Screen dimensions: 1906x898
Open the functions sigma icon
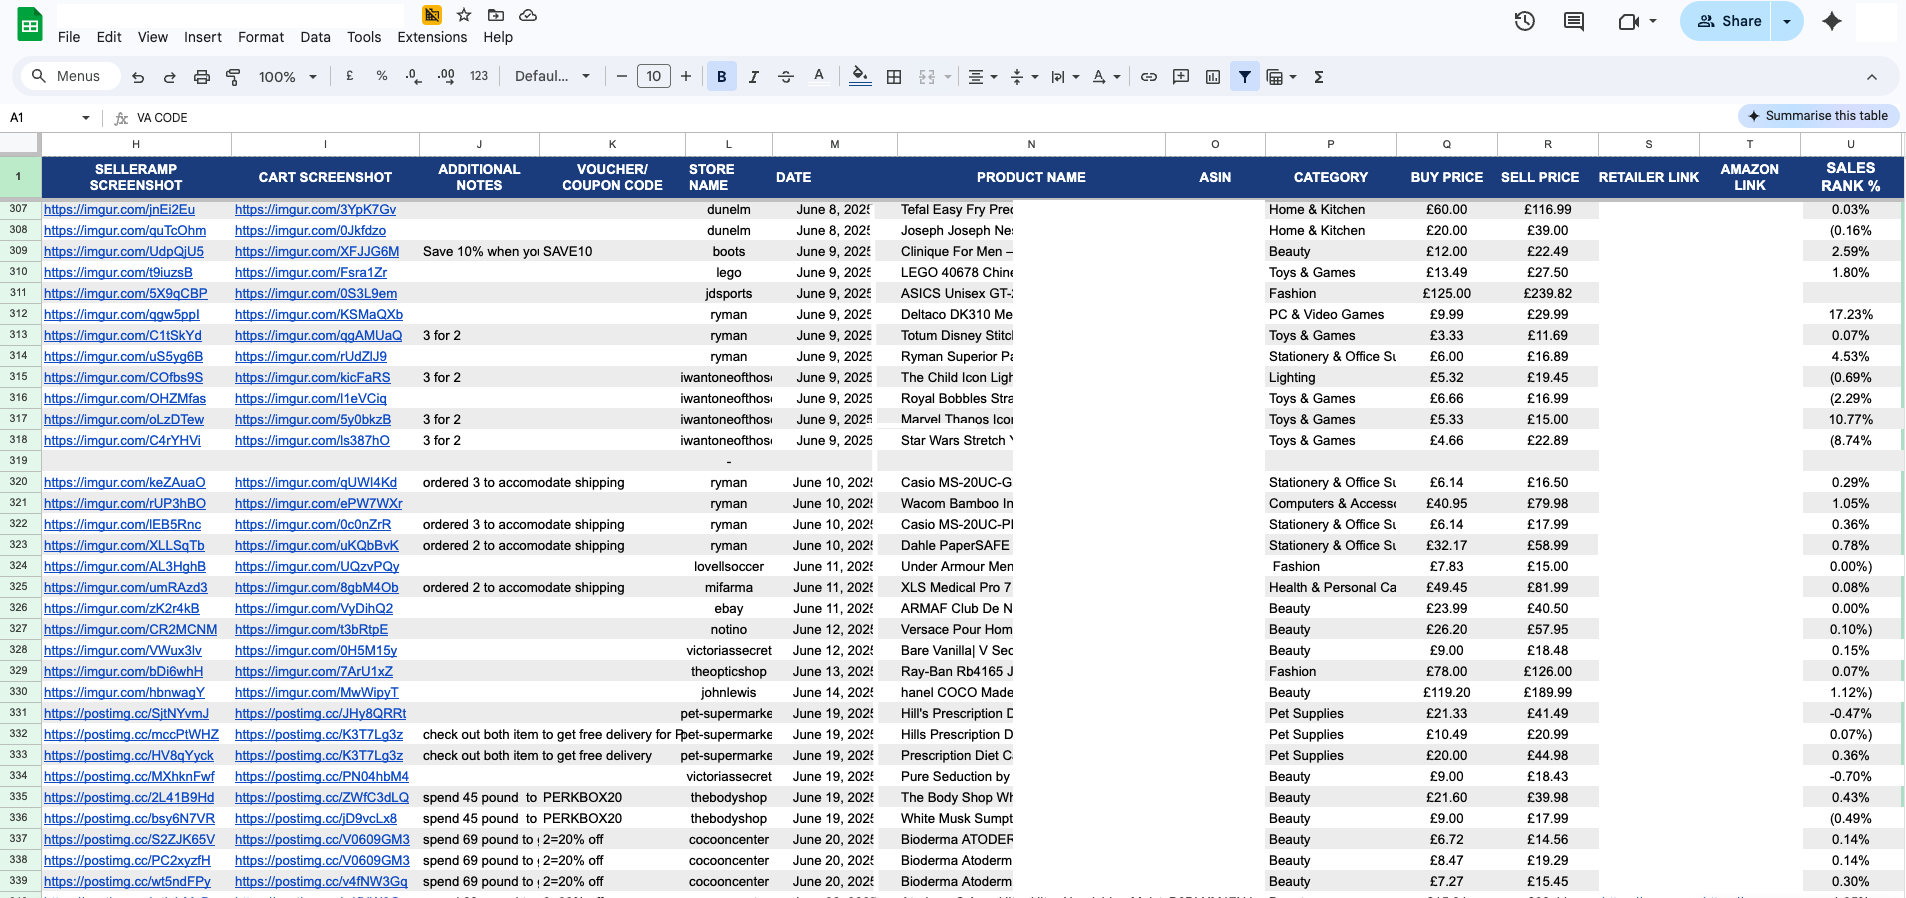(1319, 77)
